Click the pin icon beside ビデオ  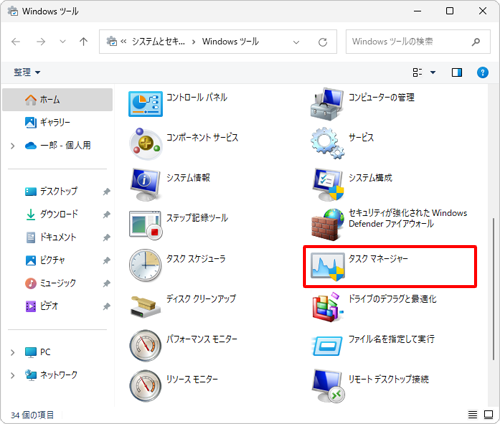(106, 306)
